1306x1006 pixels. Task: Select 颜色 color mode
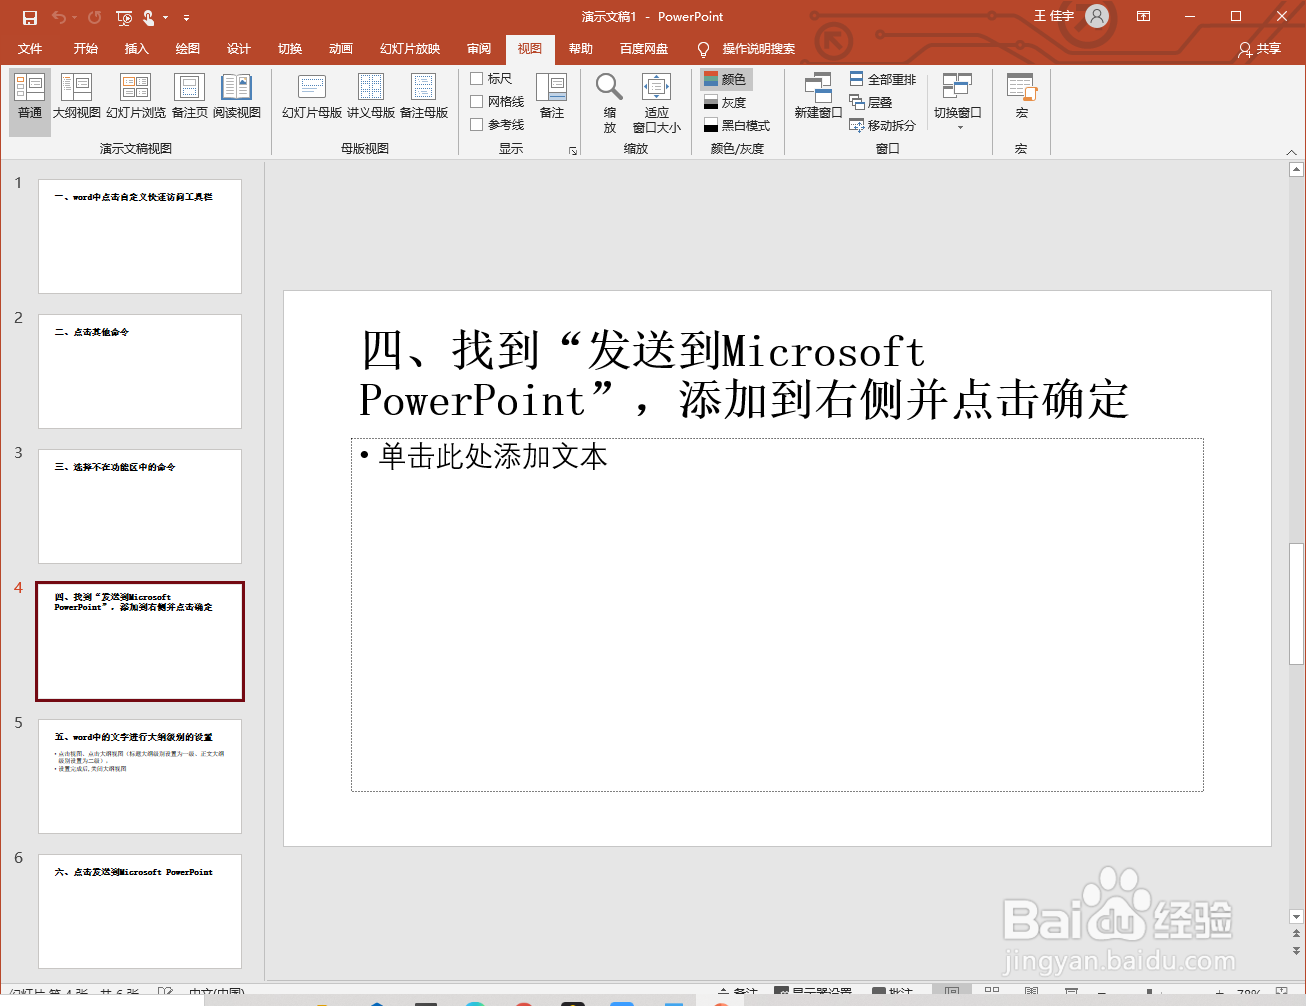click(726, 79)
